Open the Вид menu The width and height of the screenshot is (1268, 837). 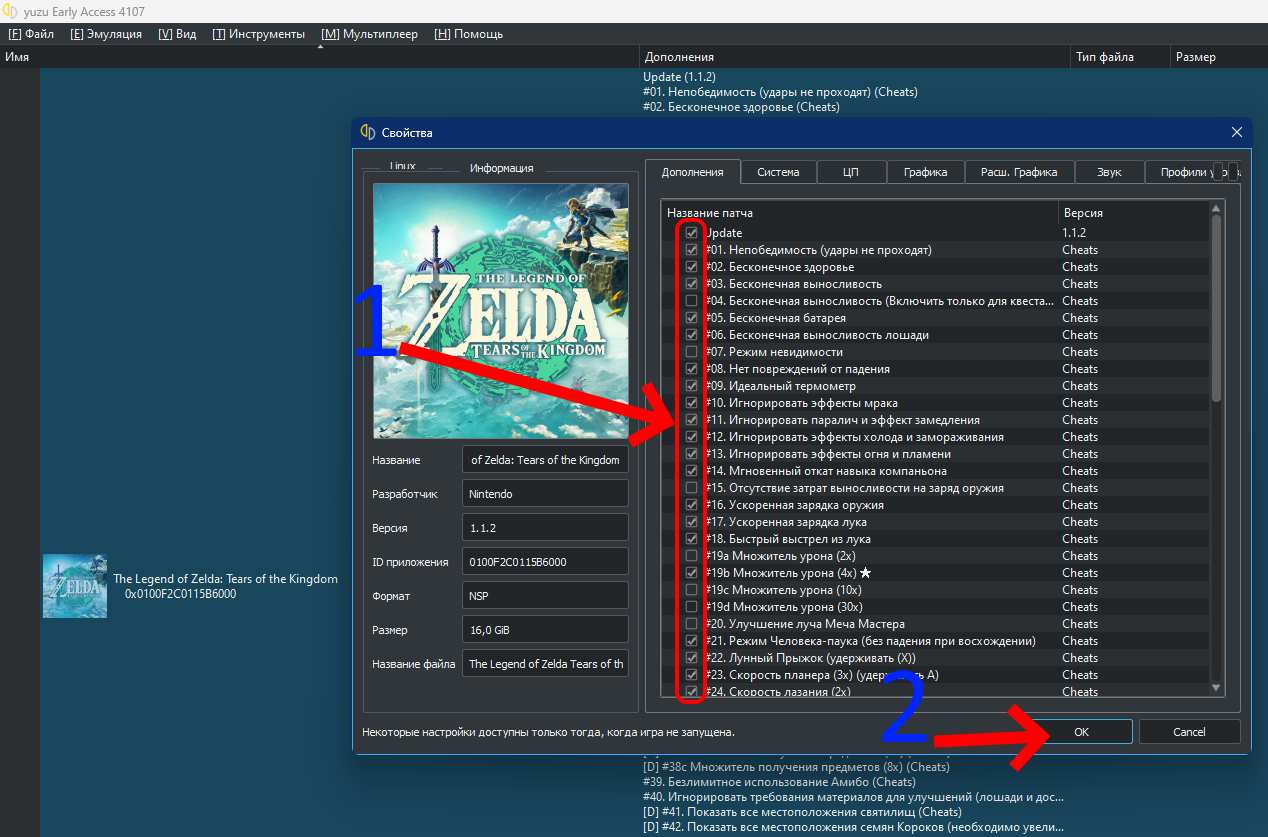(x=177, y=34)
